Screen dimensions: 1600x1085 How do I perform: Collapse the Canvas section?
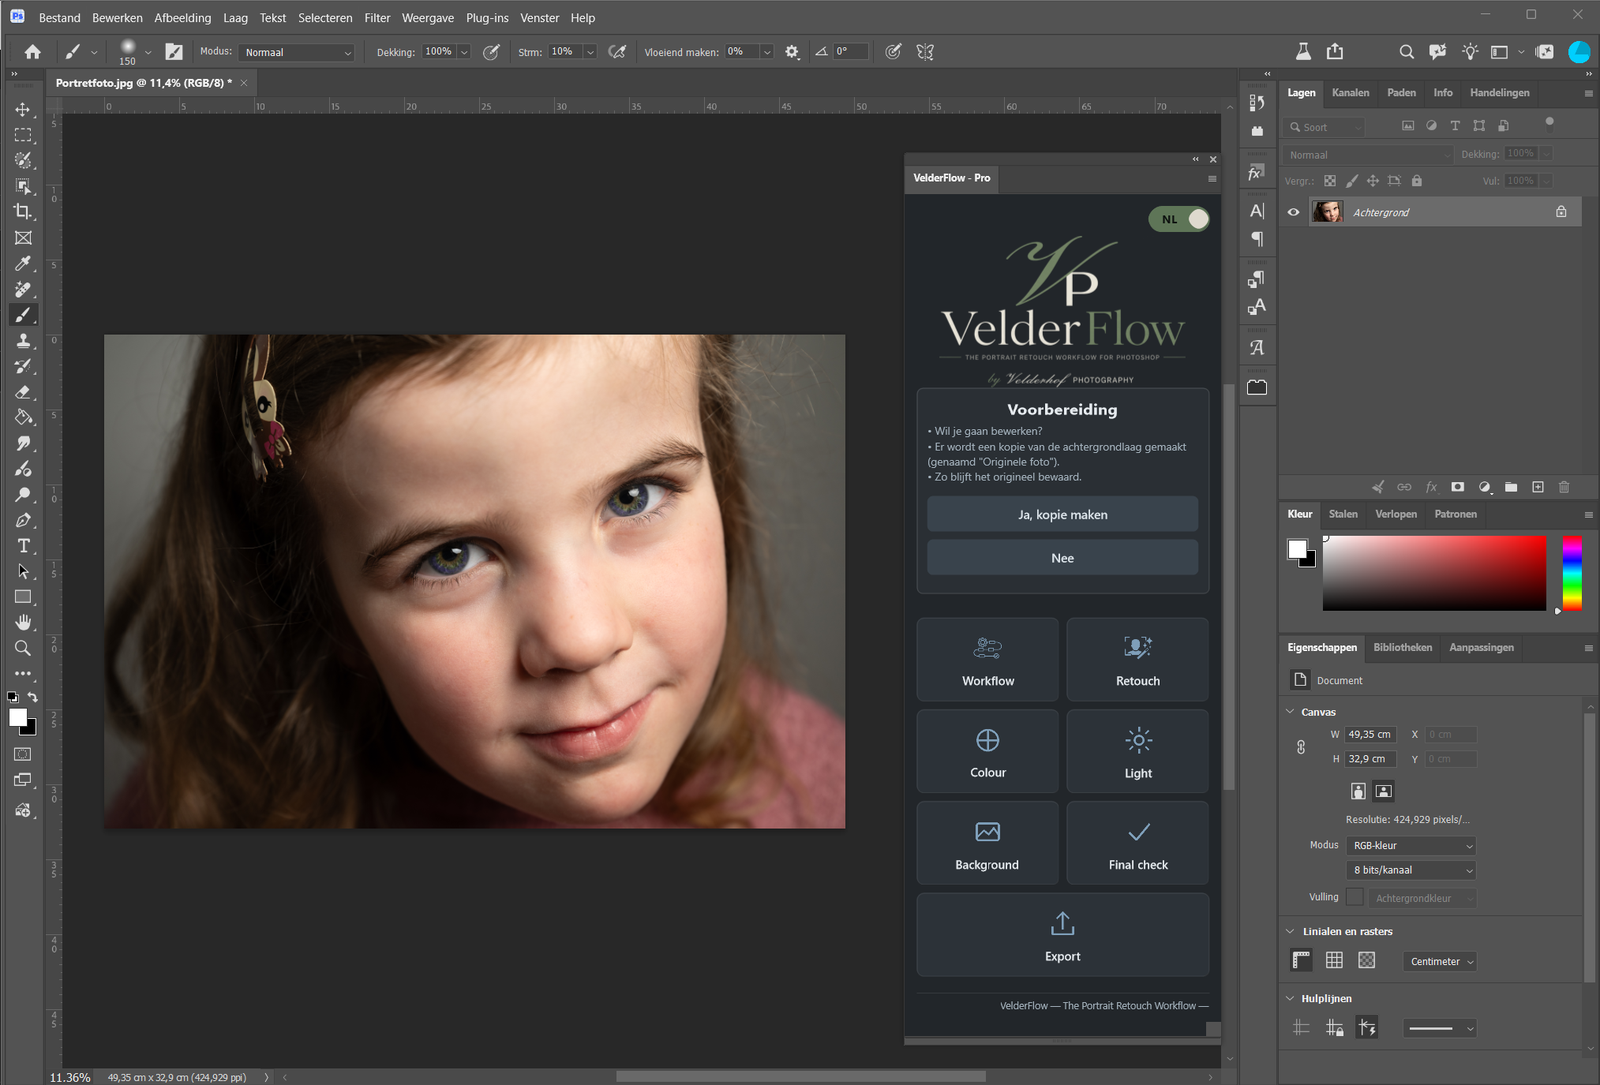tap(1290, 712)
